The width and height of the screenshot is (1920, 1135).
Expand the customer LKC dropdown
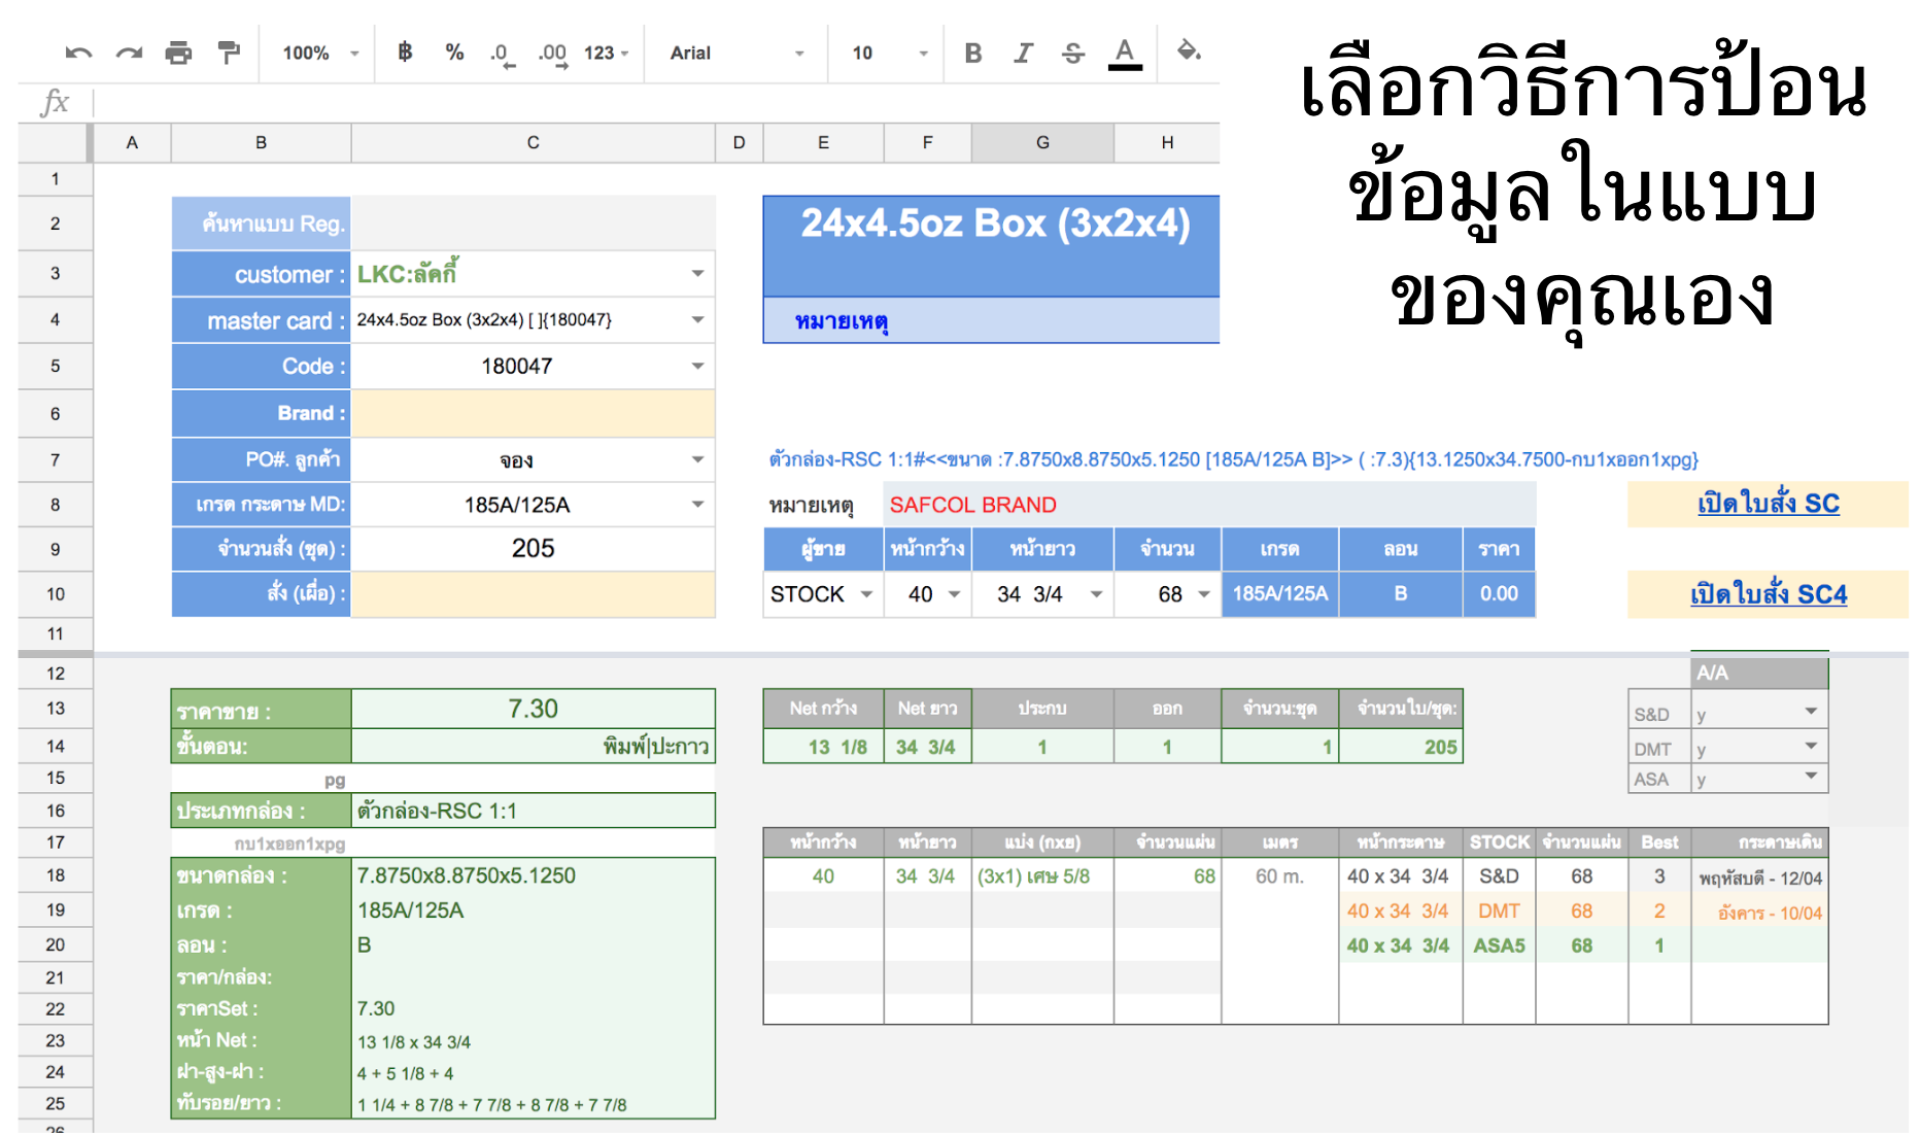tap(697, 274)
